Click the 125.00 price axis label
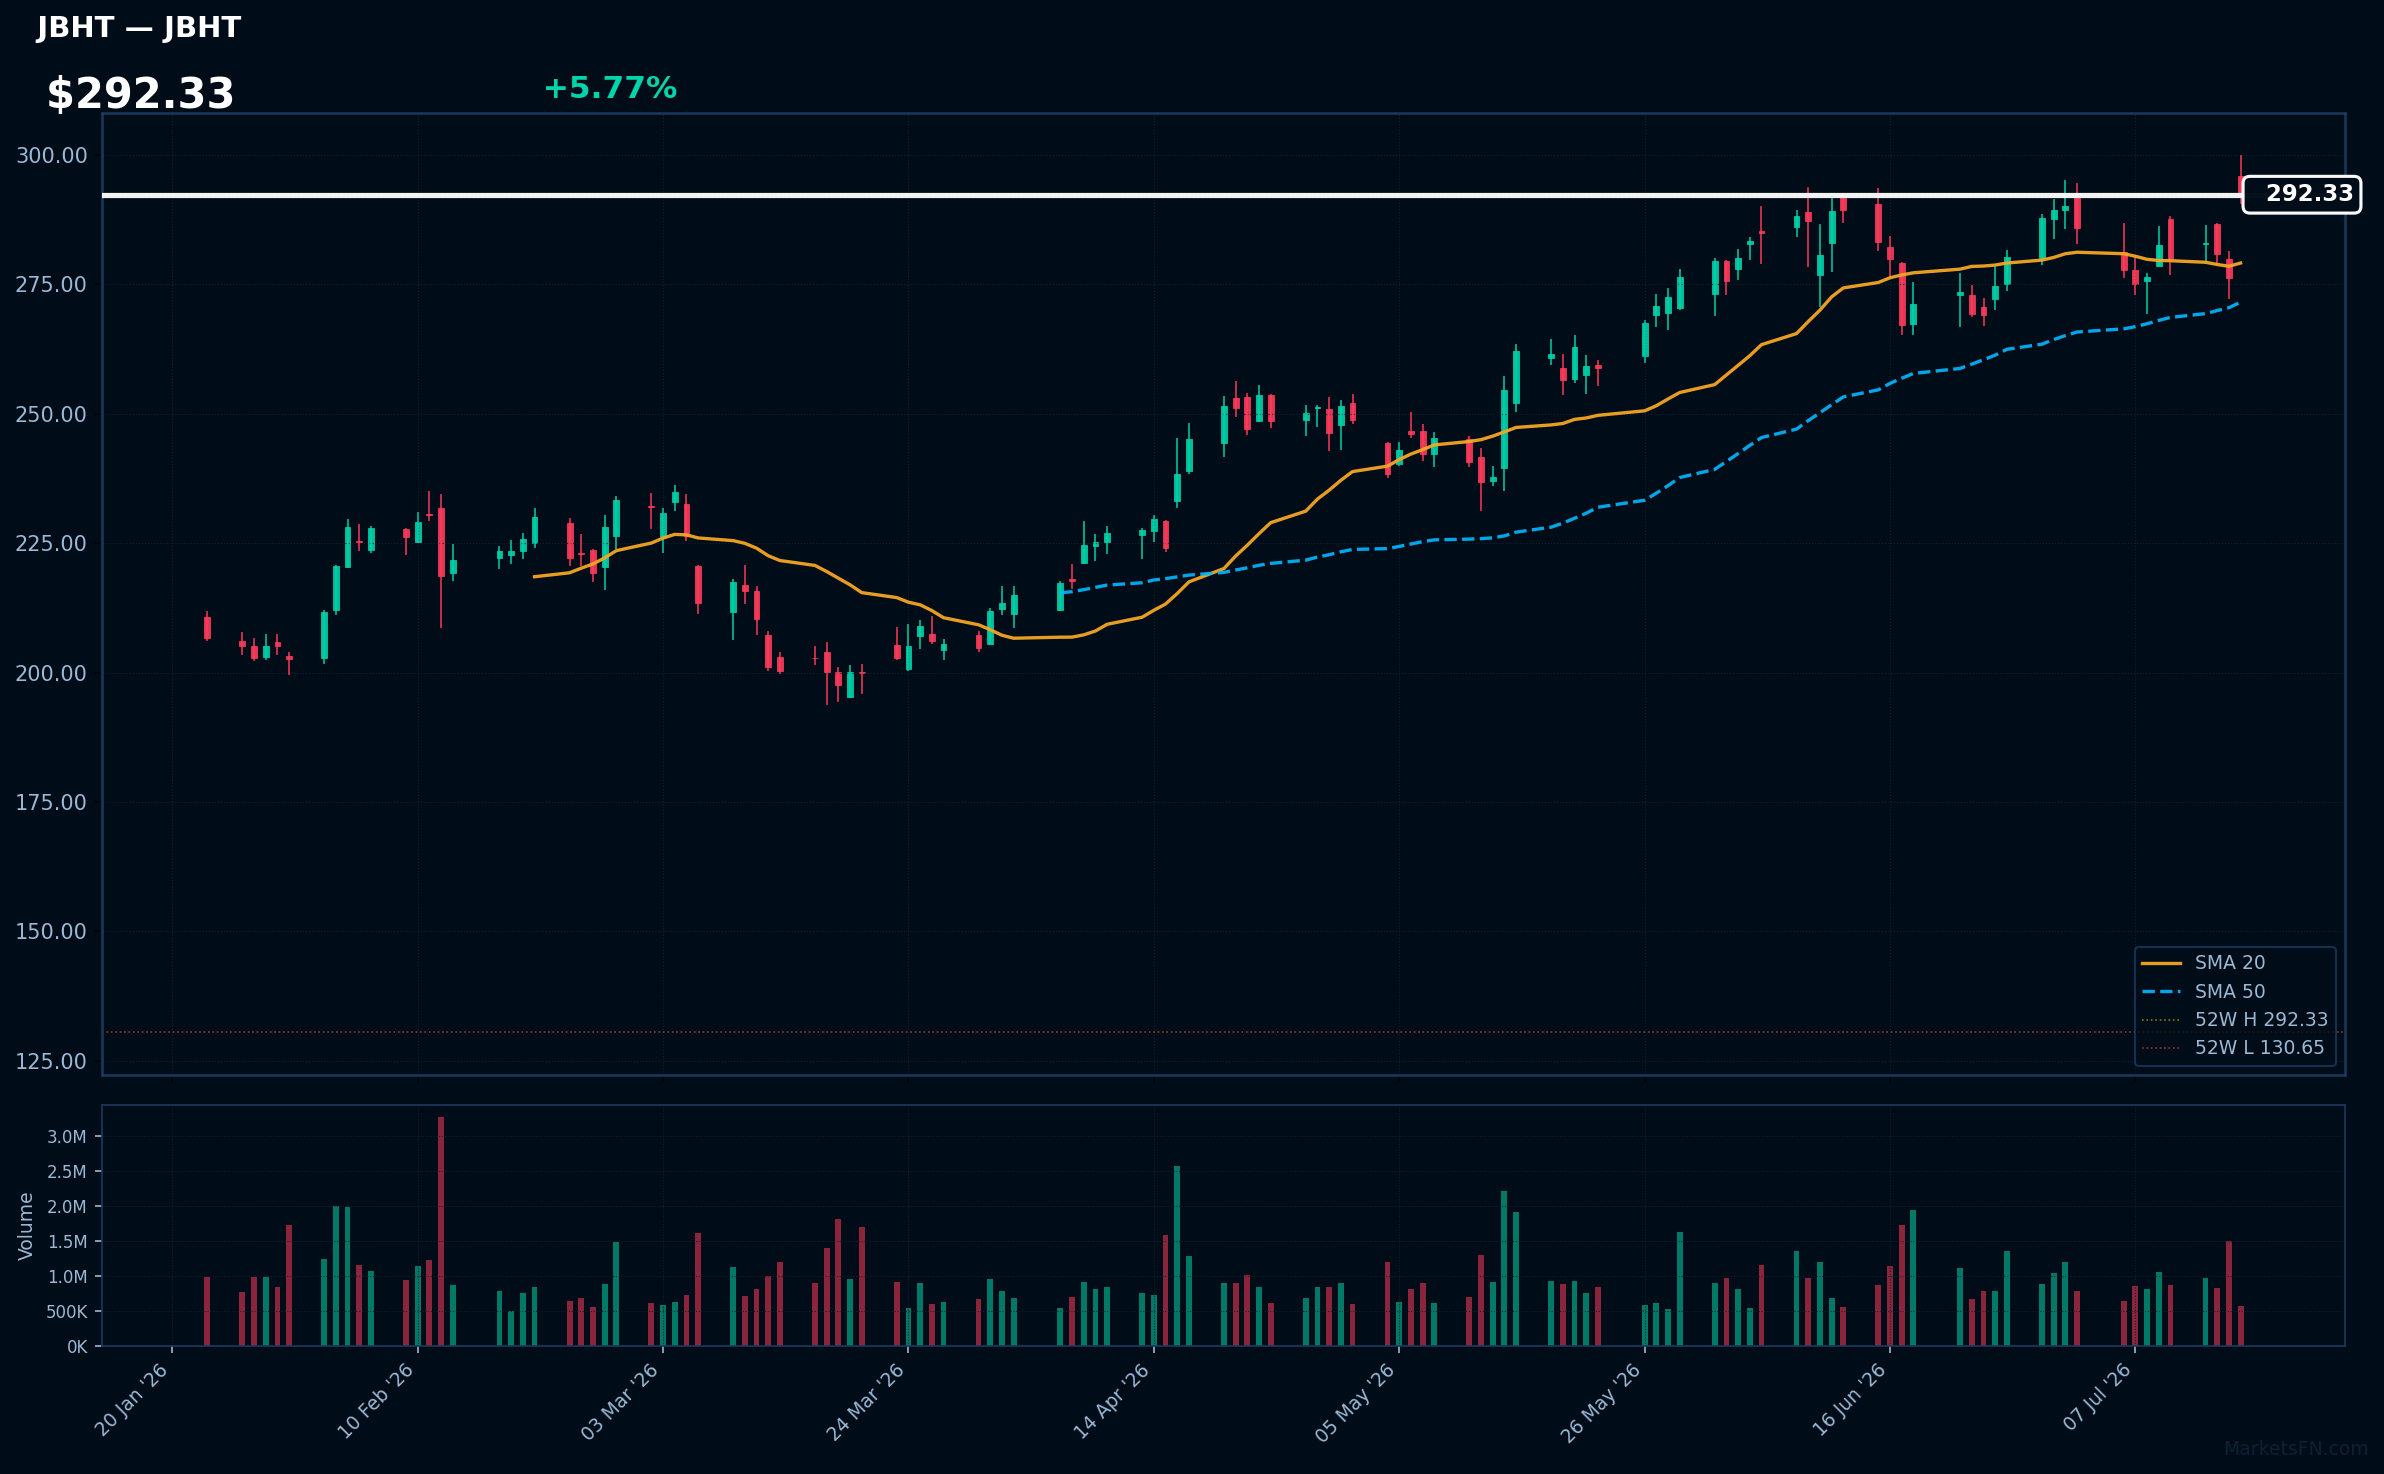Viewport: 2384px width, 1474px height. (51, 1061)
